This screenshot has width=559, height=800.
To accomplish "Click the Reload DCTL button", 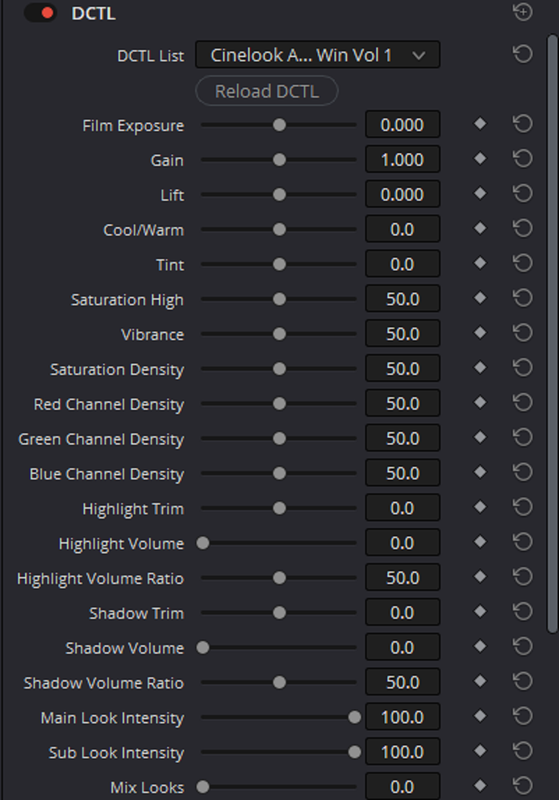I will 266,91.
